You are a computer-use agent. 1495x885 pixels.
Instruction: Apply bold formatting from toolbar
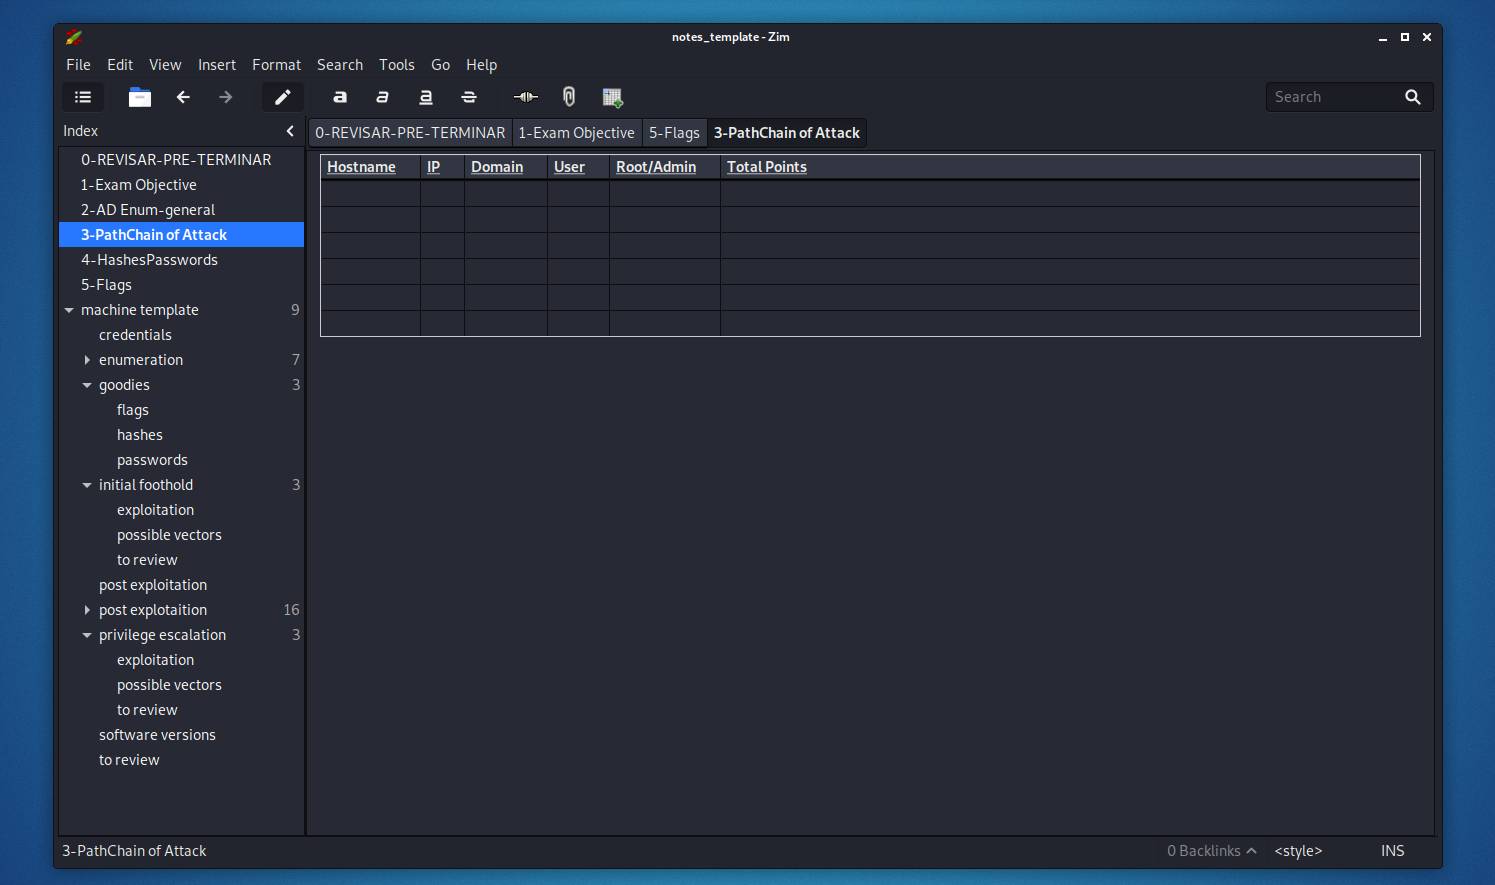coord(340,97)
